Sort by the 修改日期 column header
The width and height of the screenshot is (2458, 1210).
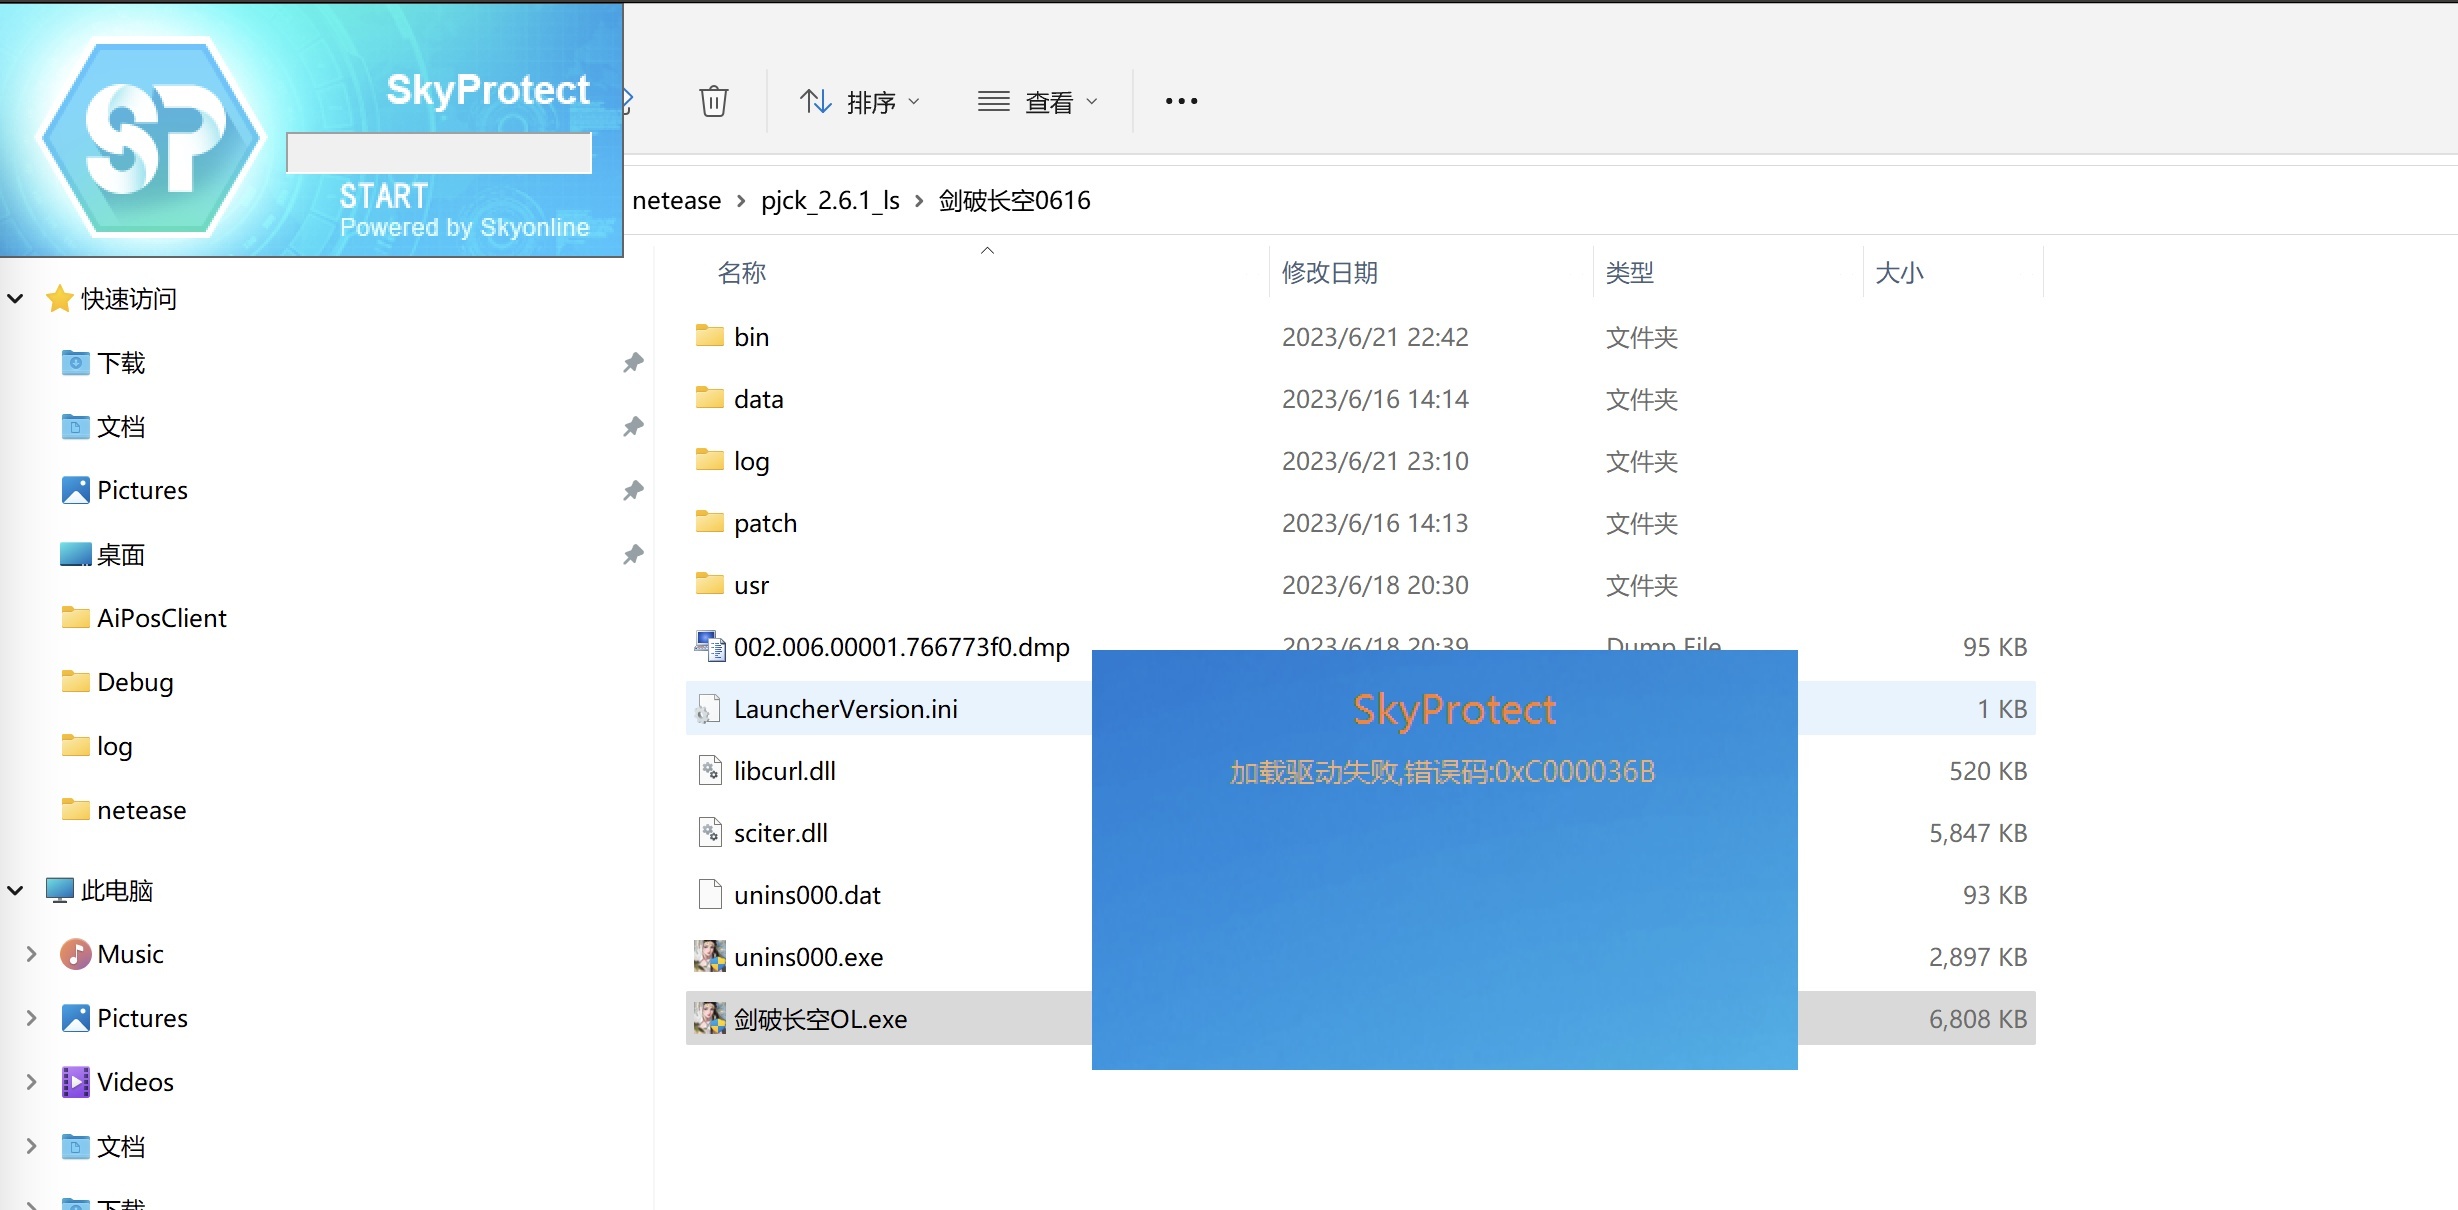click(1329, 272)
